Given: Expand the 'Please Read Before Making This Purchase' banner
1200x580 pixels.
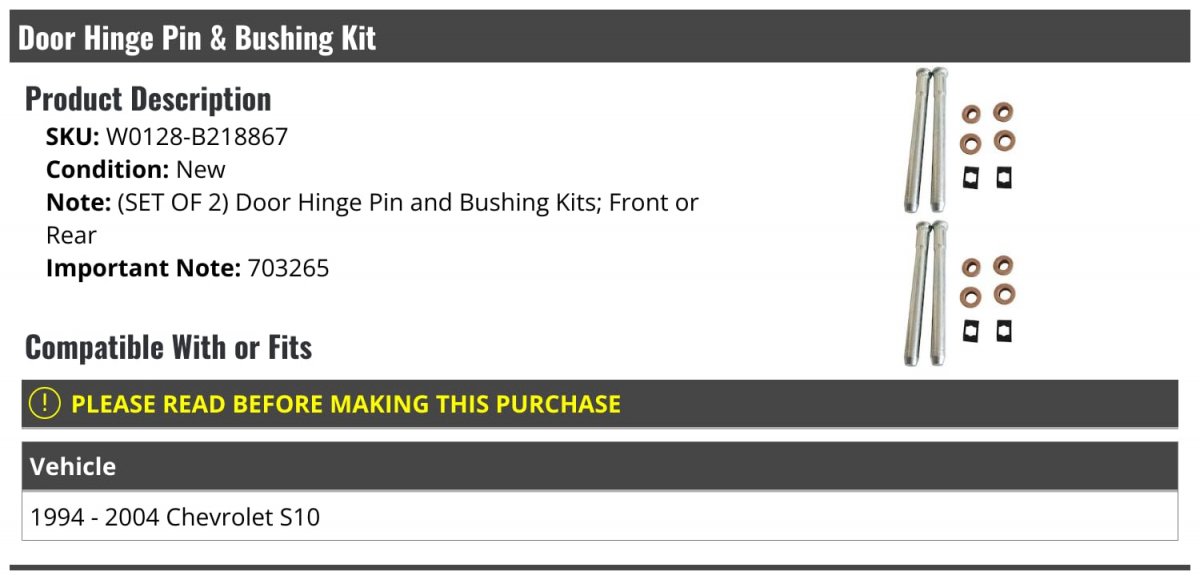Looking at the screenshot, I should (345, 404).
